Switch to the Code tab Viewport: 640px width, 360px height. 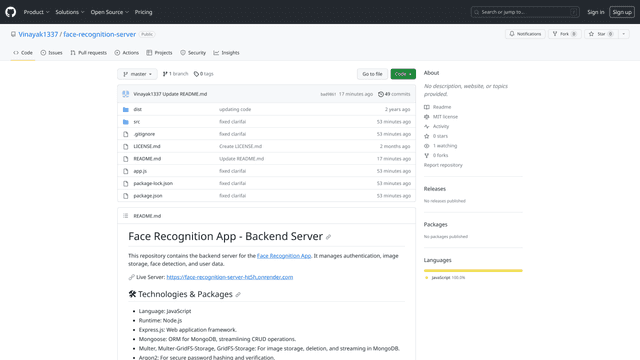click(x=23, y=53)
